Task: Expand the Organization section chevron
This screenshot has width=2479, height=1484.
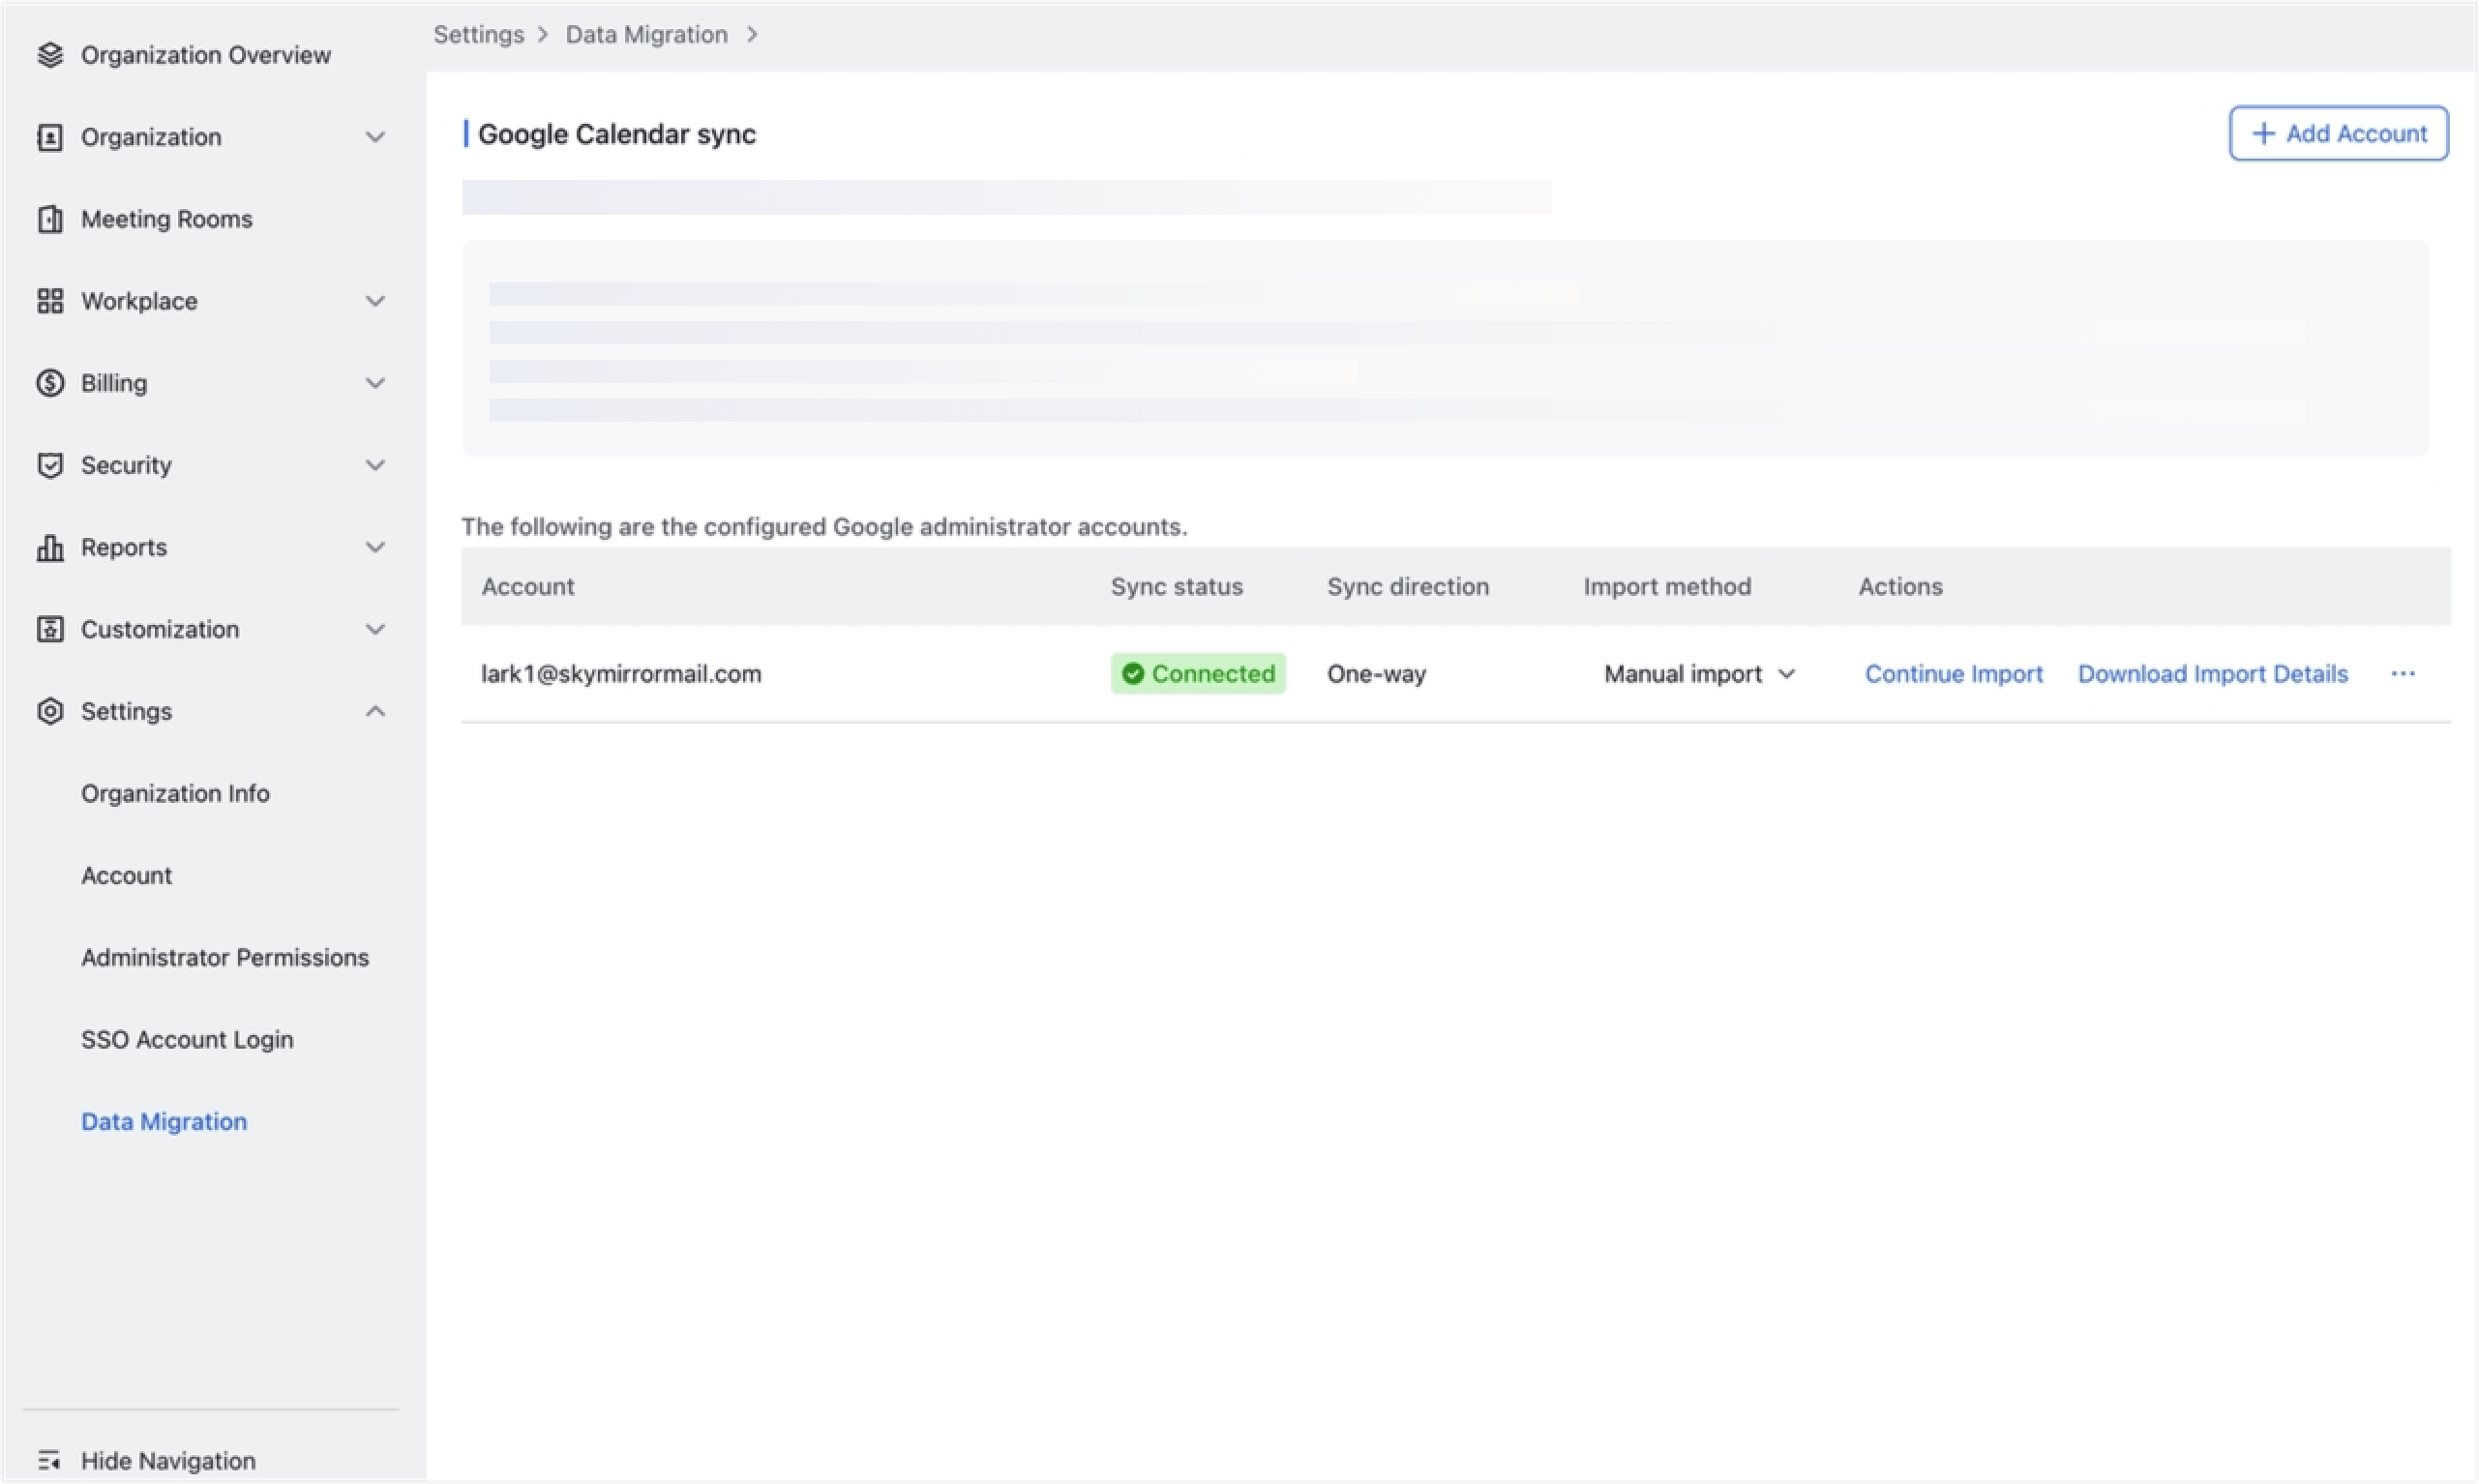Action: [375, 137]
